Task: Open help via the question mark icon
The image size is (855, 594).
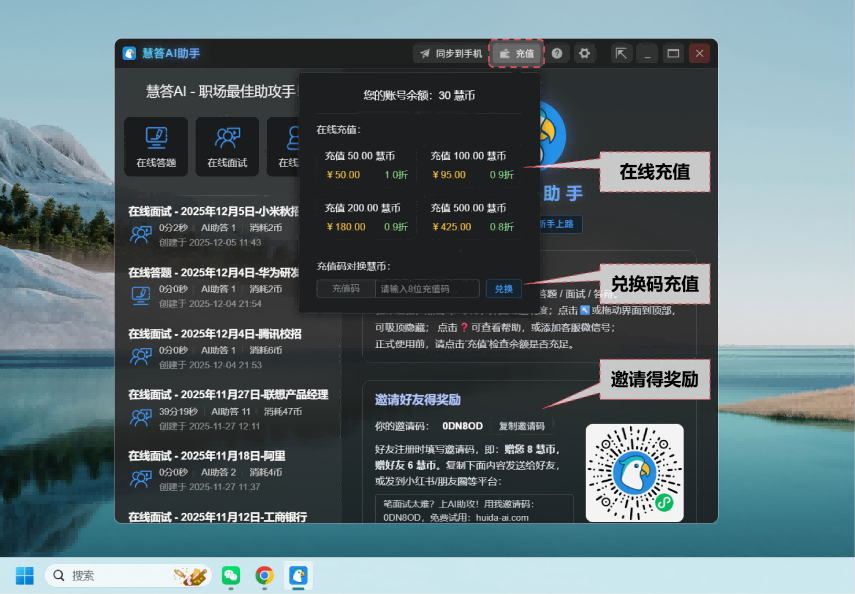Action: (x=557, y=53)
